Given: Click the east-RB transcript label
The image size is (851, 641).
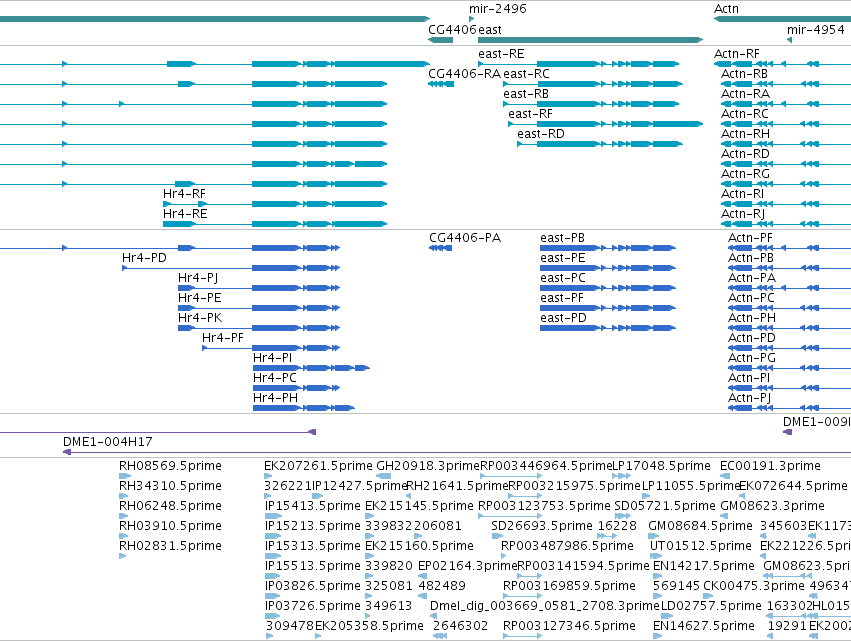Looking at the screenshot, I should (526, 94).
